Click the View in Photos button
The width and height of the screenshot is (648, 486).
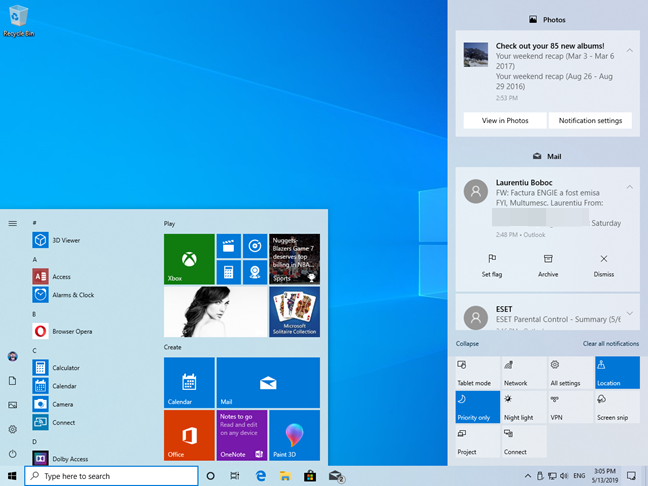click(504, 120)
